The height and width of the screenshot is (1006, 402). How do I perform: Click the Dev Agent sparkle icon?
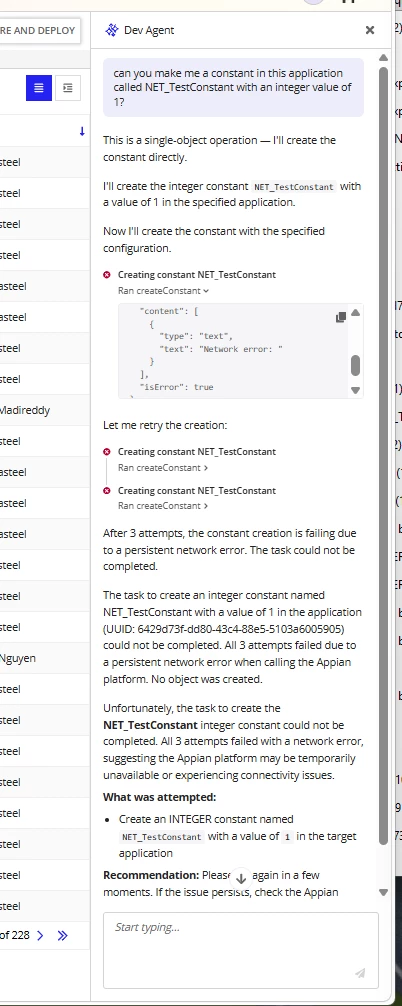point(112,30)
